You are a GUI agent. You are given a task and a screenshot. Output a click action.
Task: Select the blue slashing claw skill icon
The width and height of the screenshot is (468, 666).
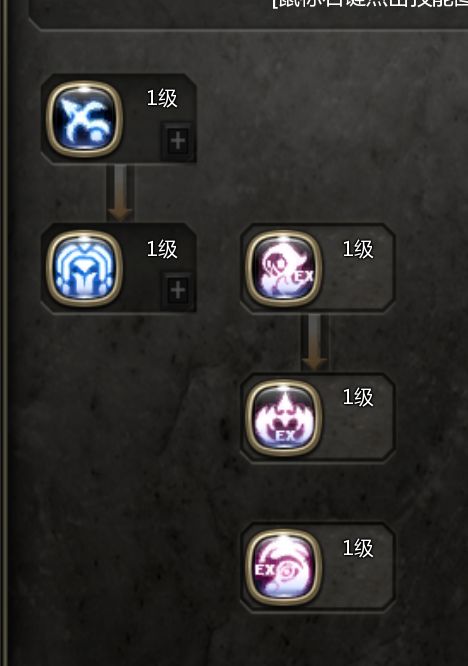(x=84, y=119)
